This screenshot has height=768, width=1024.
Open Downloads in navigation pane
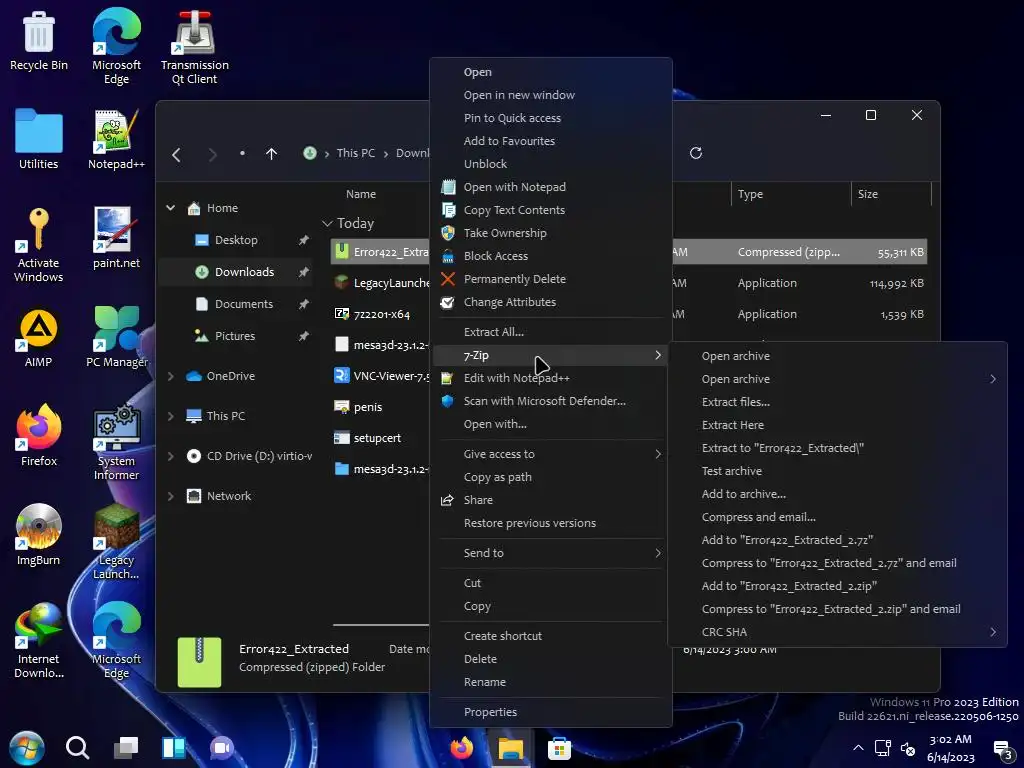click(235, 272)
